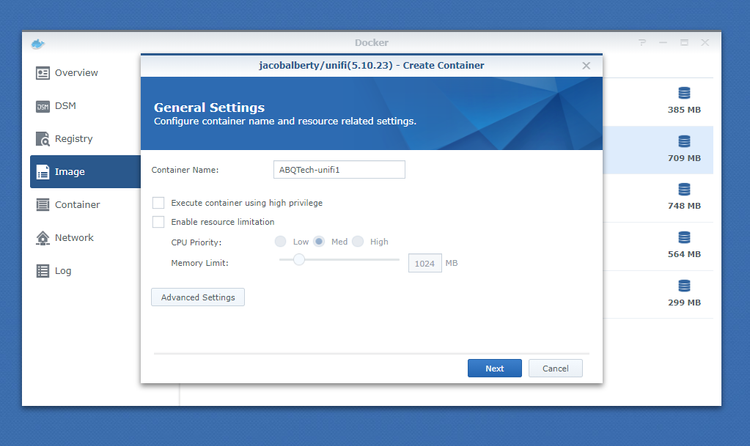Screen dimensions: 750x446
Task: Click the 748 MB size text
Action: coord(684,206)
